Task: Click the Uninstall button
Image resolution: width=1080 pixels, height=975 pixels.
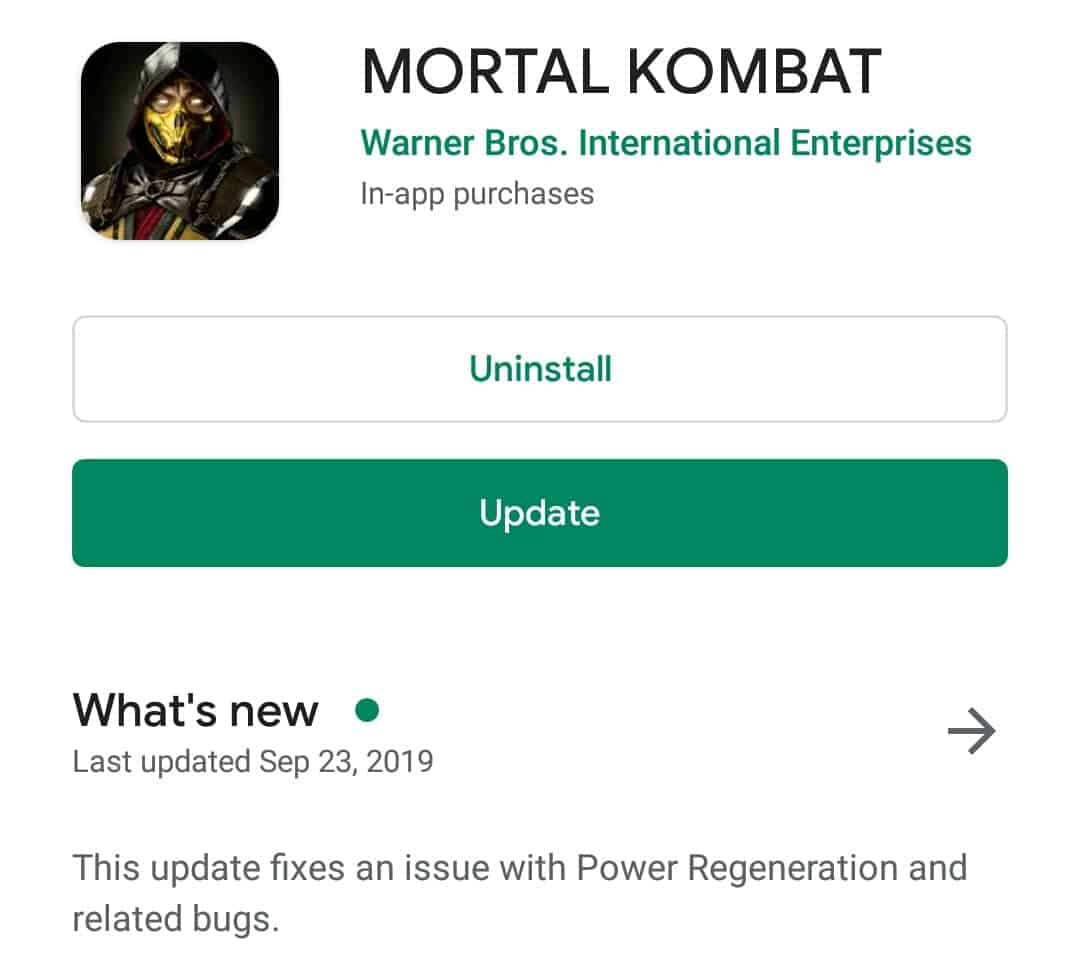Action: pyautogui.click(x=540, y=369)
